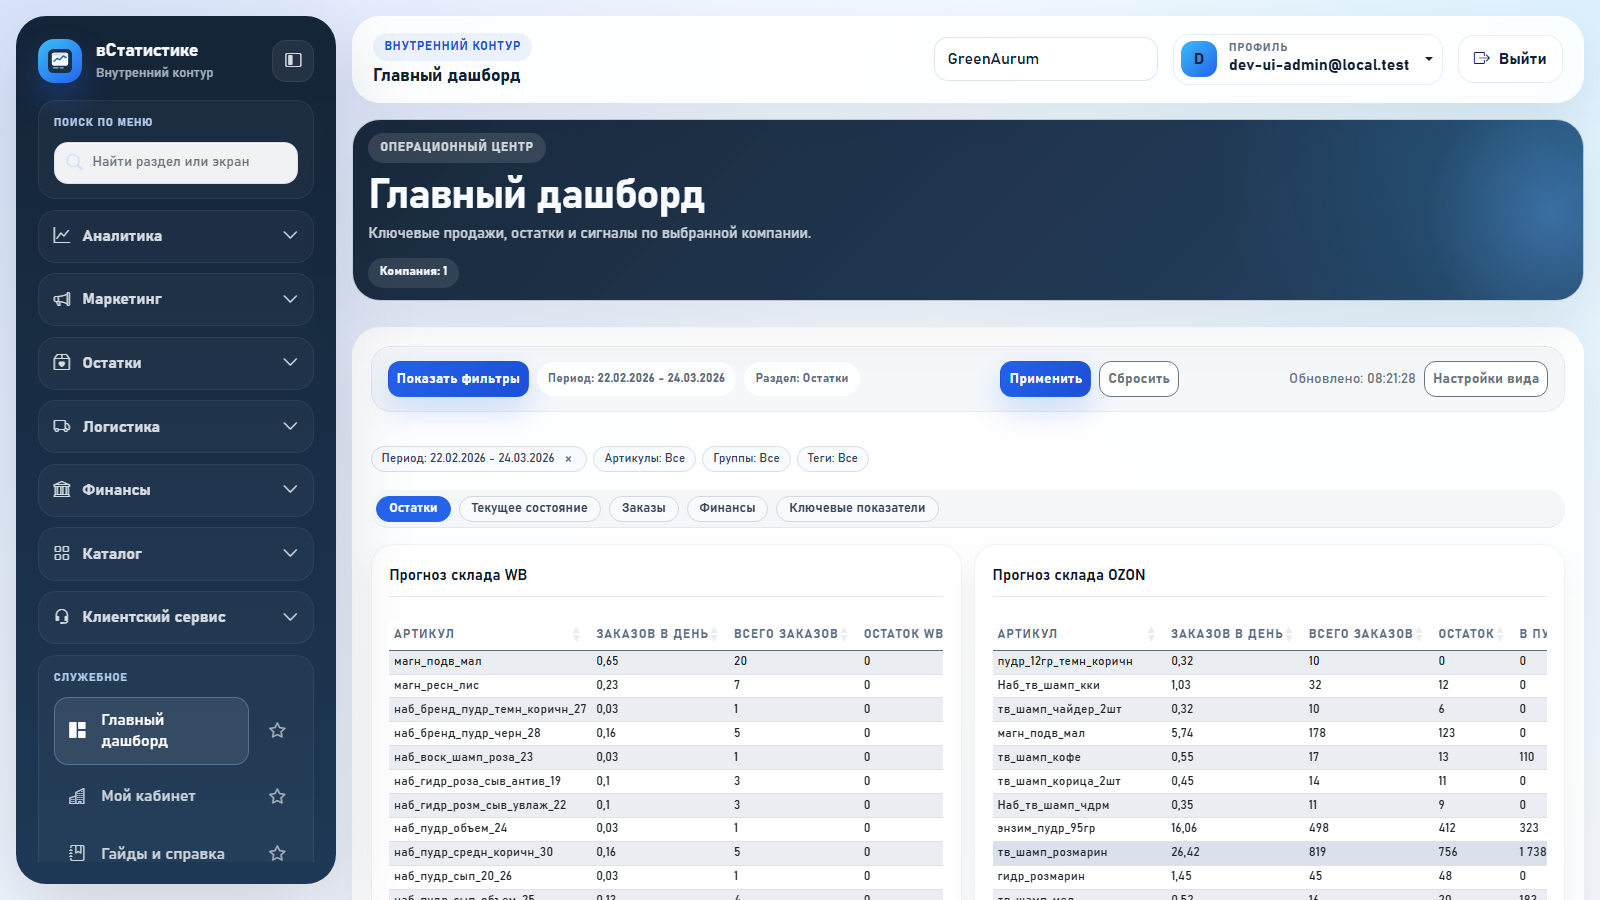Viewport: 1600px width, 900px height.
Task: Star the Мой кабинет entry
Action: pos(277,796)
